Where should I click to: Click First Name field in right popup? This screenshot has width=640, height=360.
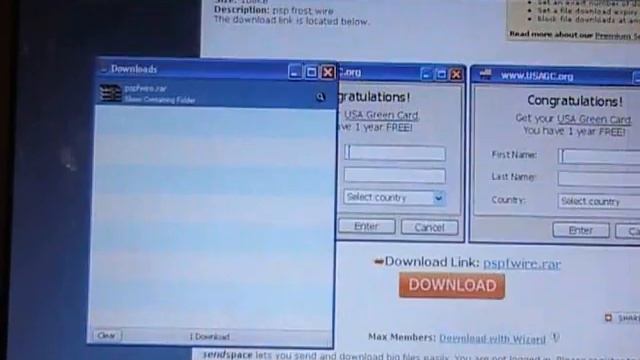pyautogui.click(x=599, y=156)
